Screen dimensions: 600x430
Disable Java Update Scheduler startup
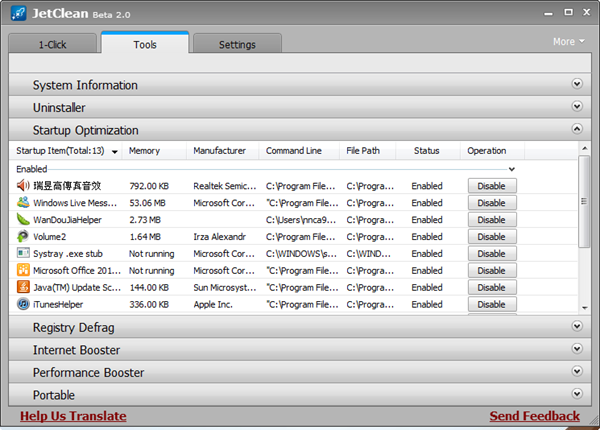pyautogui.click(x=492, y=287)
